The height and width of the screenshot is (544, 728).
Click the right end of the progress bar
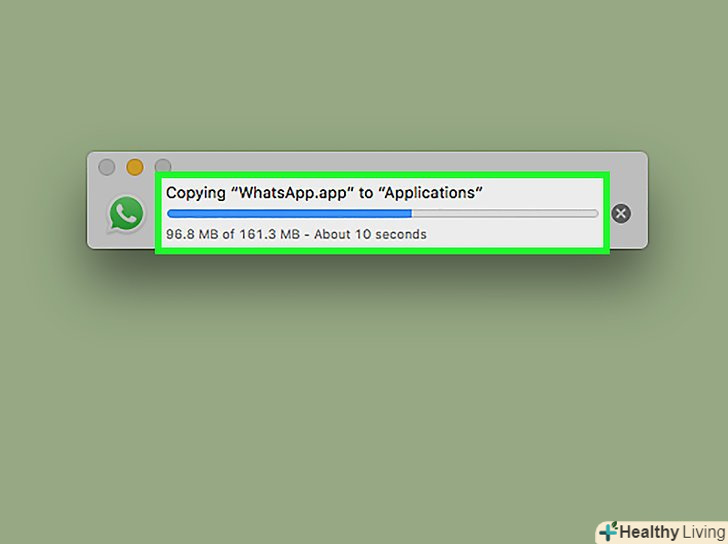pos(594,214)
